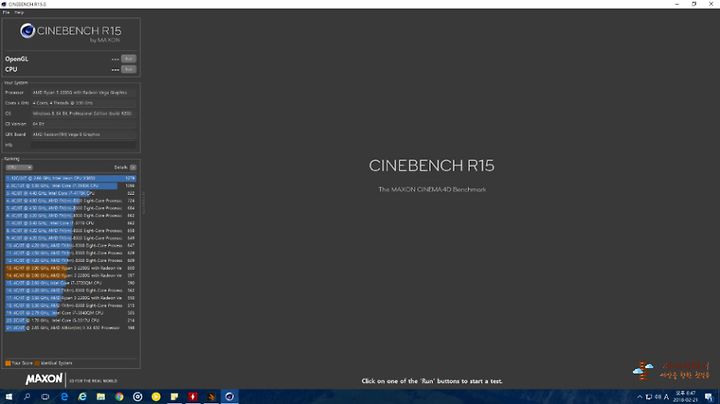Click the Cinebench R15 logo icon

click(28, 31)
